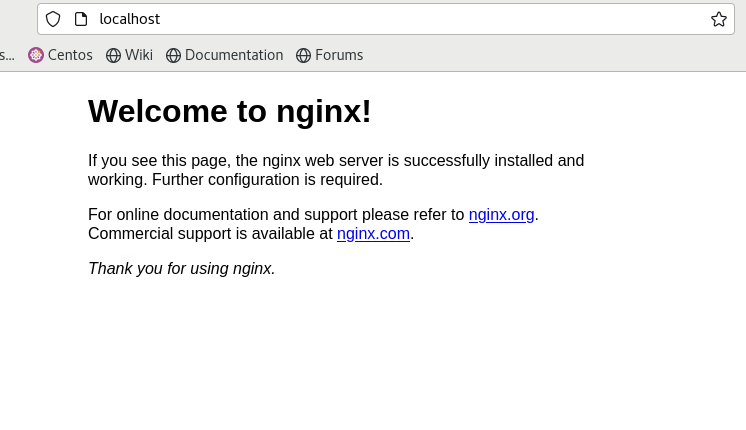Follow the nginx.com link
Screen dimensions: 746x430
pyautogui.click(x=373, y=234)
